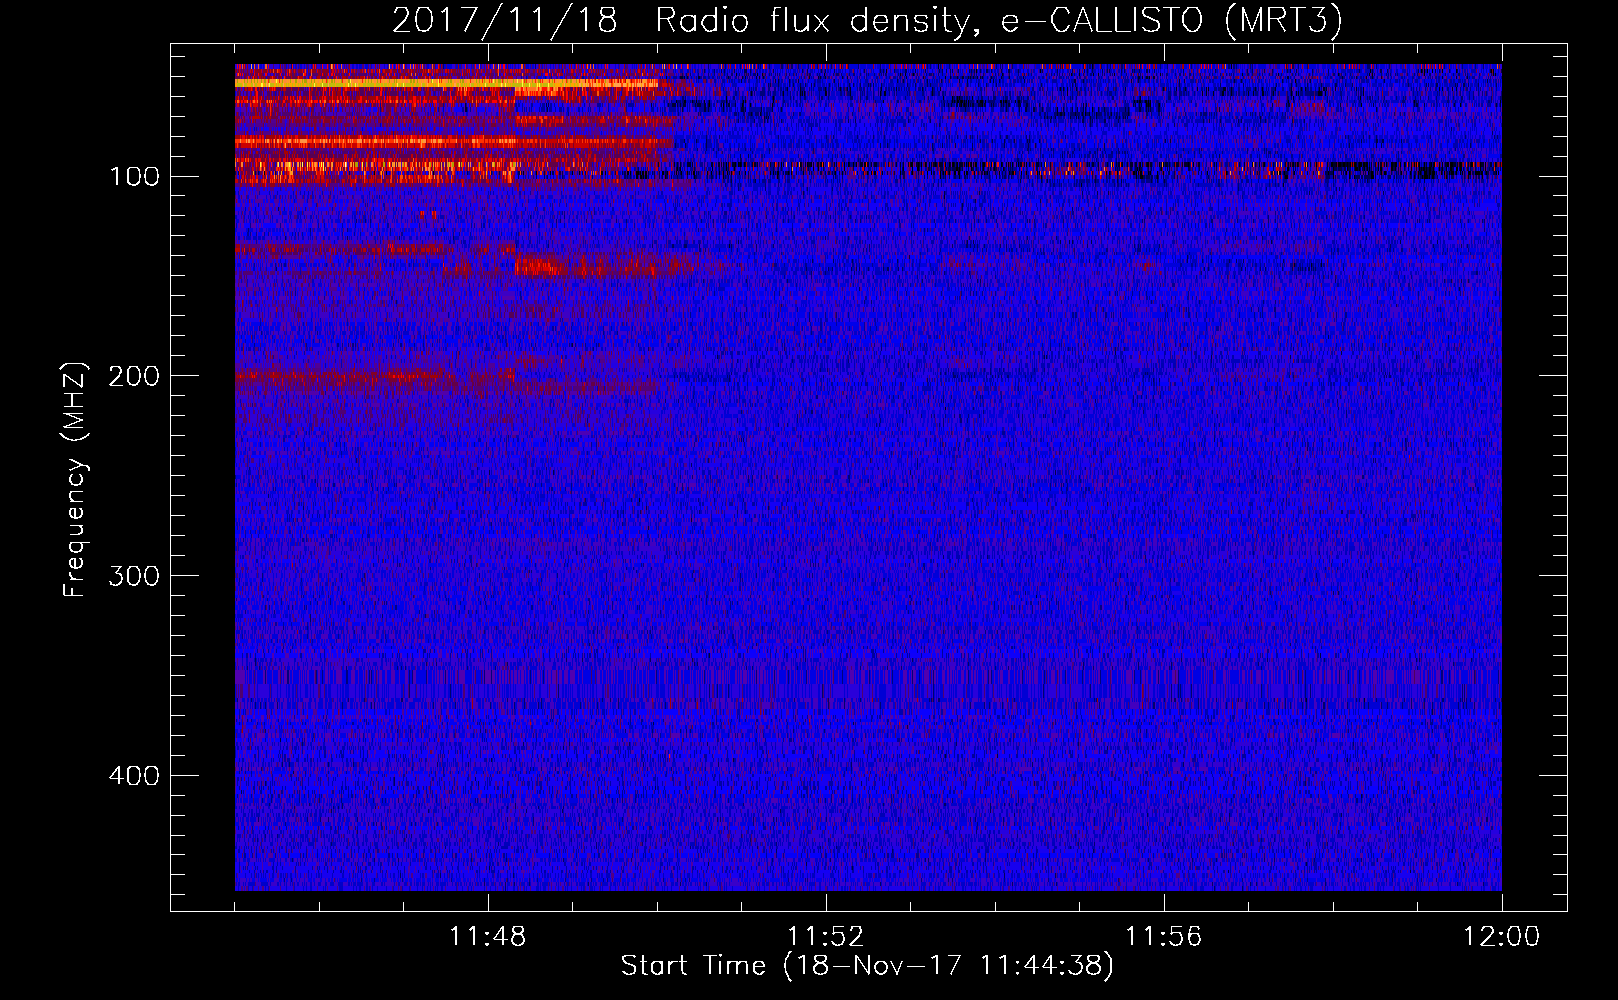Click the 'Frequency (MHZ)' axis label
The image size is (1618, 1000).
[75, 480]
